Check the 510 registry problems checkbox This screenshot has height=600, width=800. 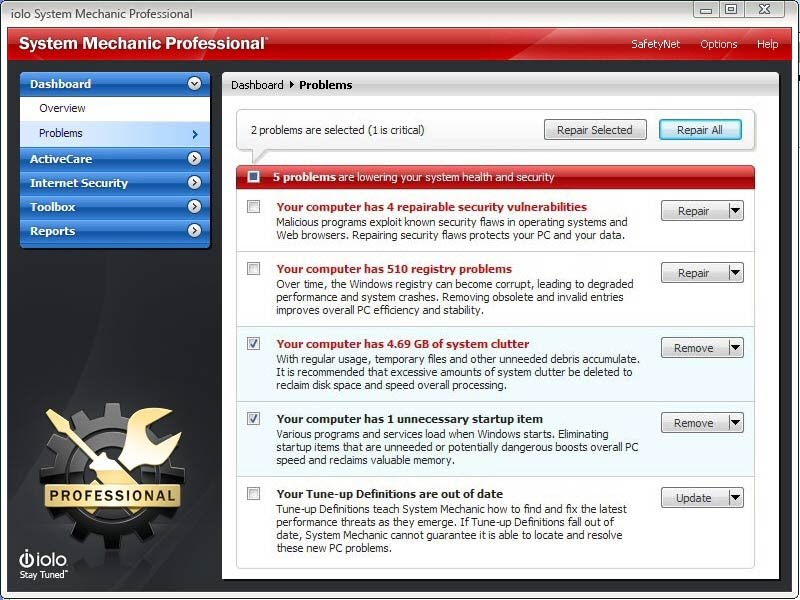254,269
